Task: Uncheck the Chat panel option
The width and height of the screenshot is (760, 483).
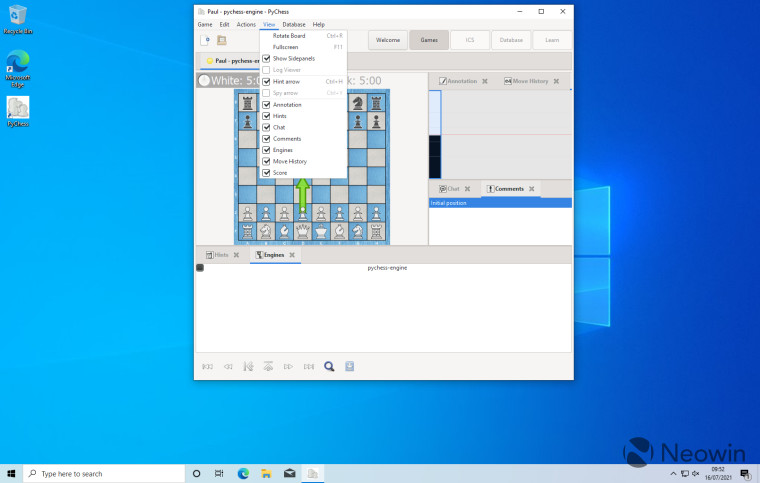Action: [x=266, y=127]
